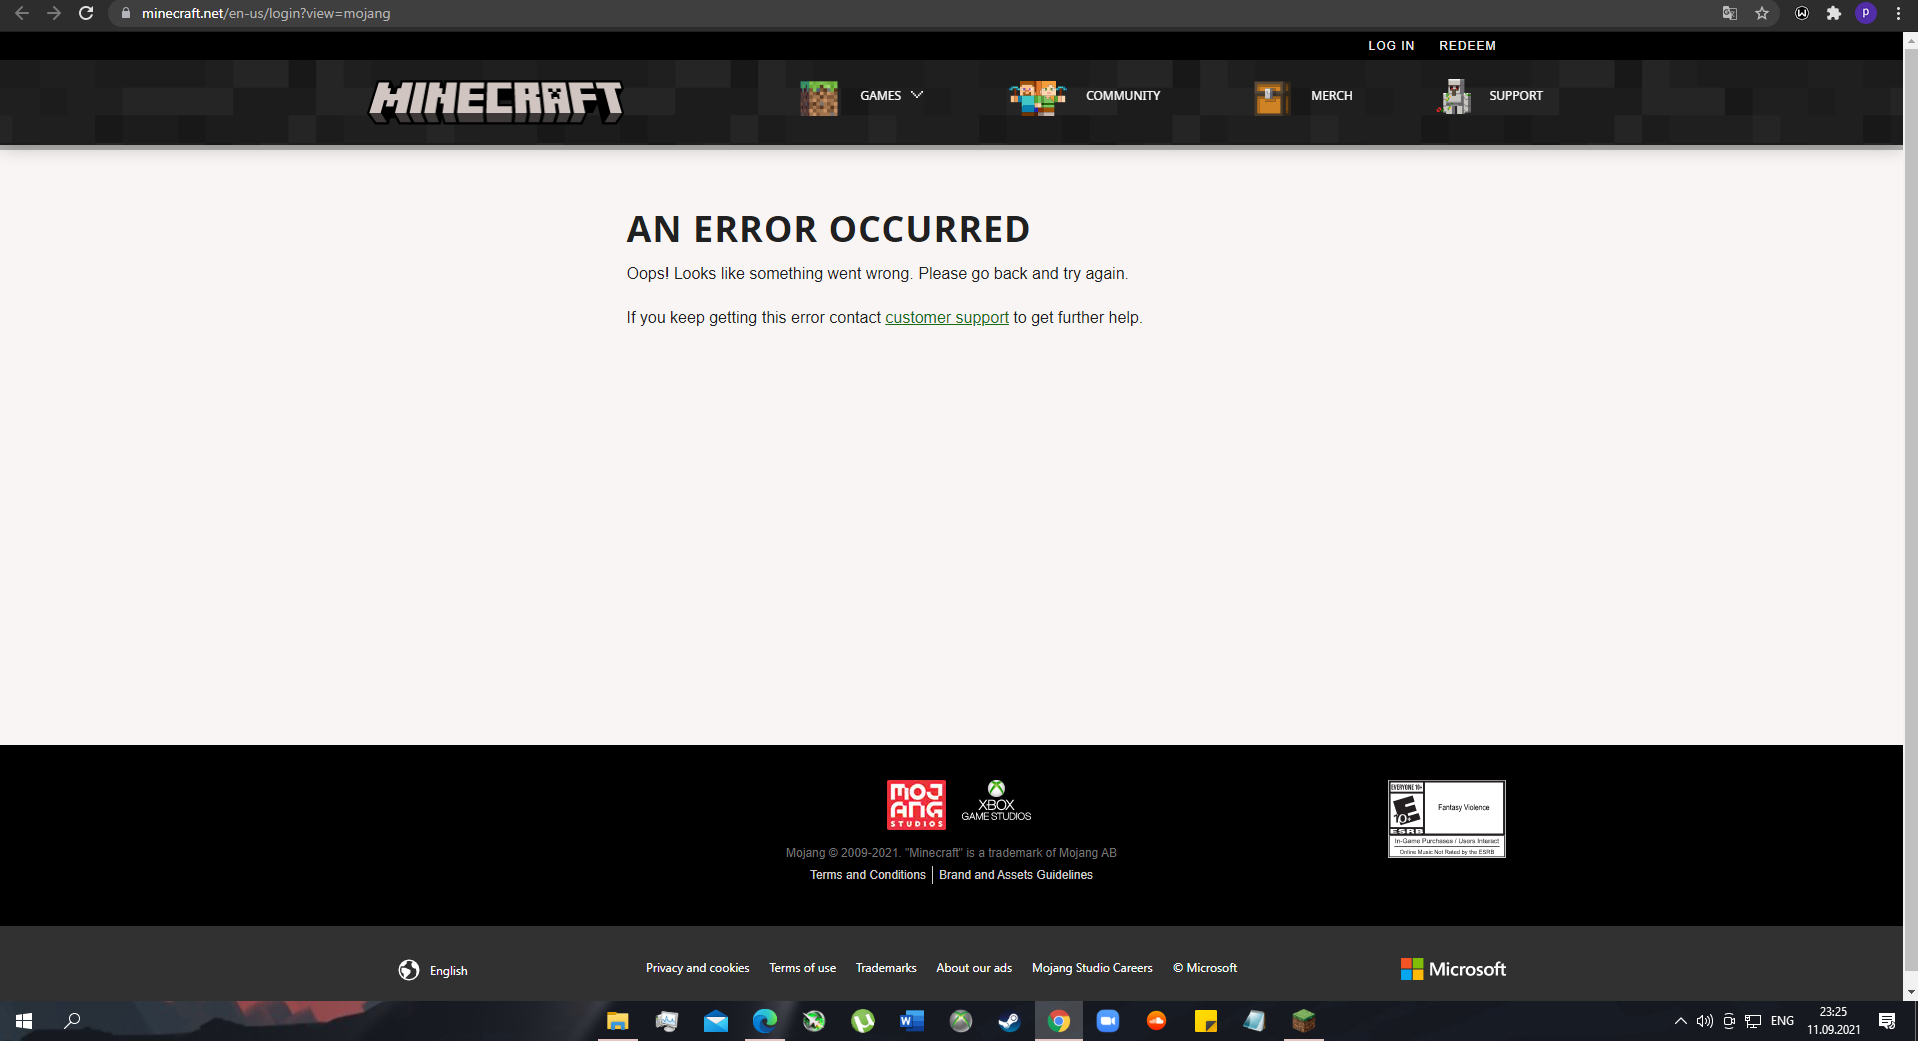Open the Windows Start menu
The image size is (1918, 1041).
click(x=24, y=1021)
